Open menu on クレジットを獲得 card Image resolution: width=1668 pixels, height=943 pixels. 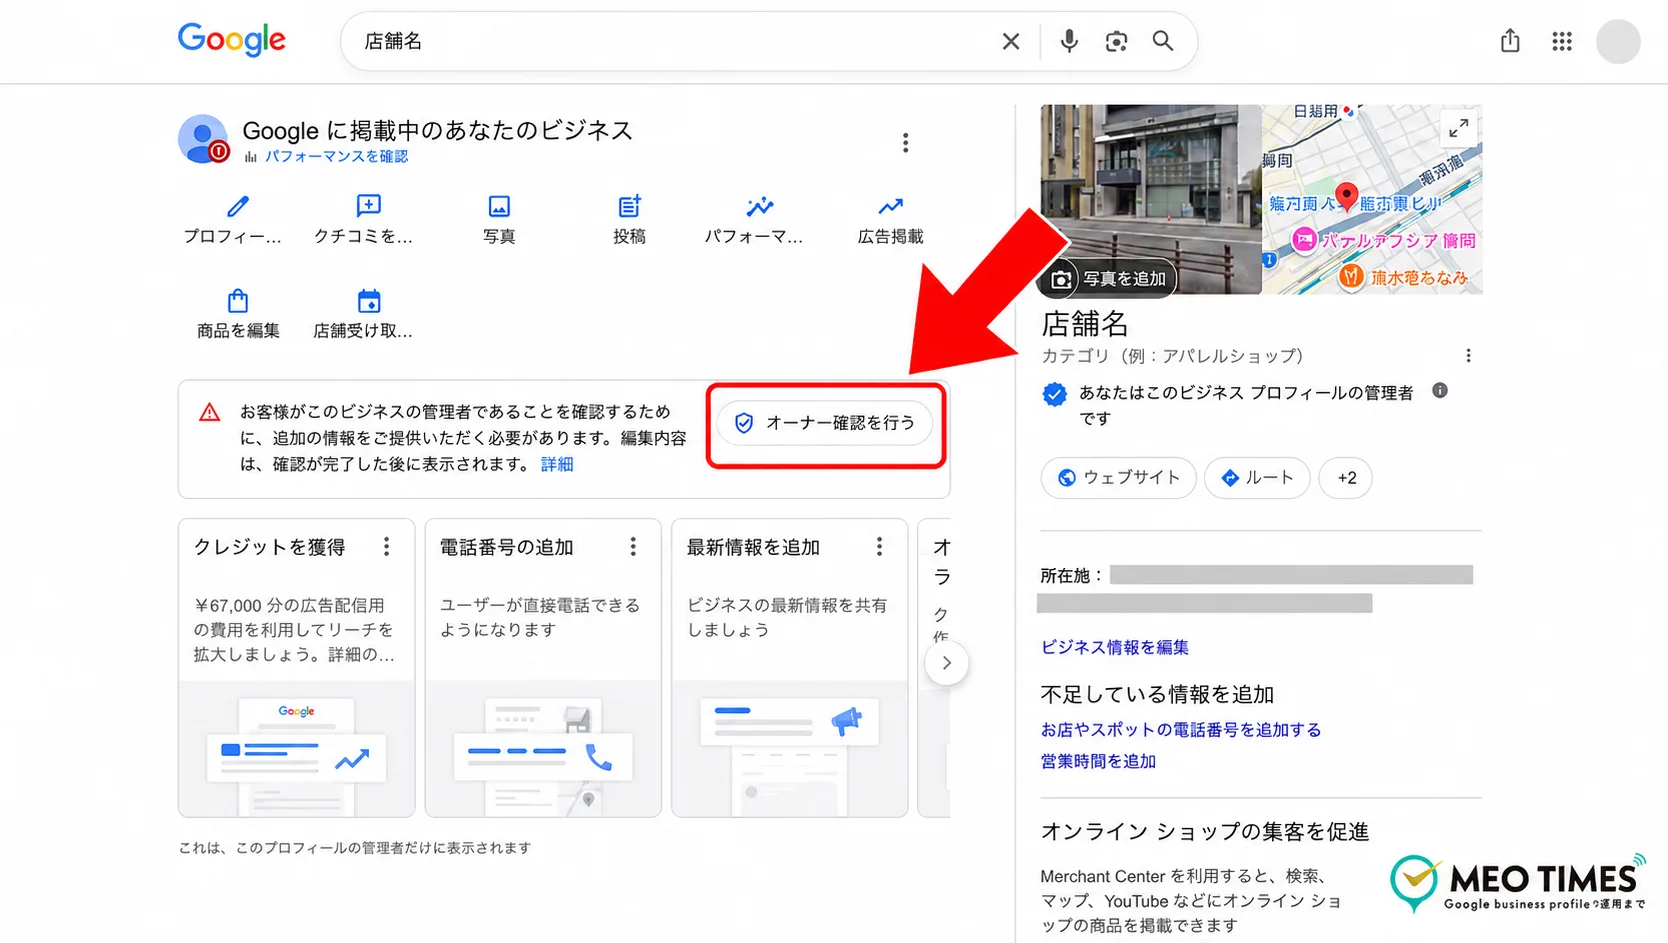386,547
